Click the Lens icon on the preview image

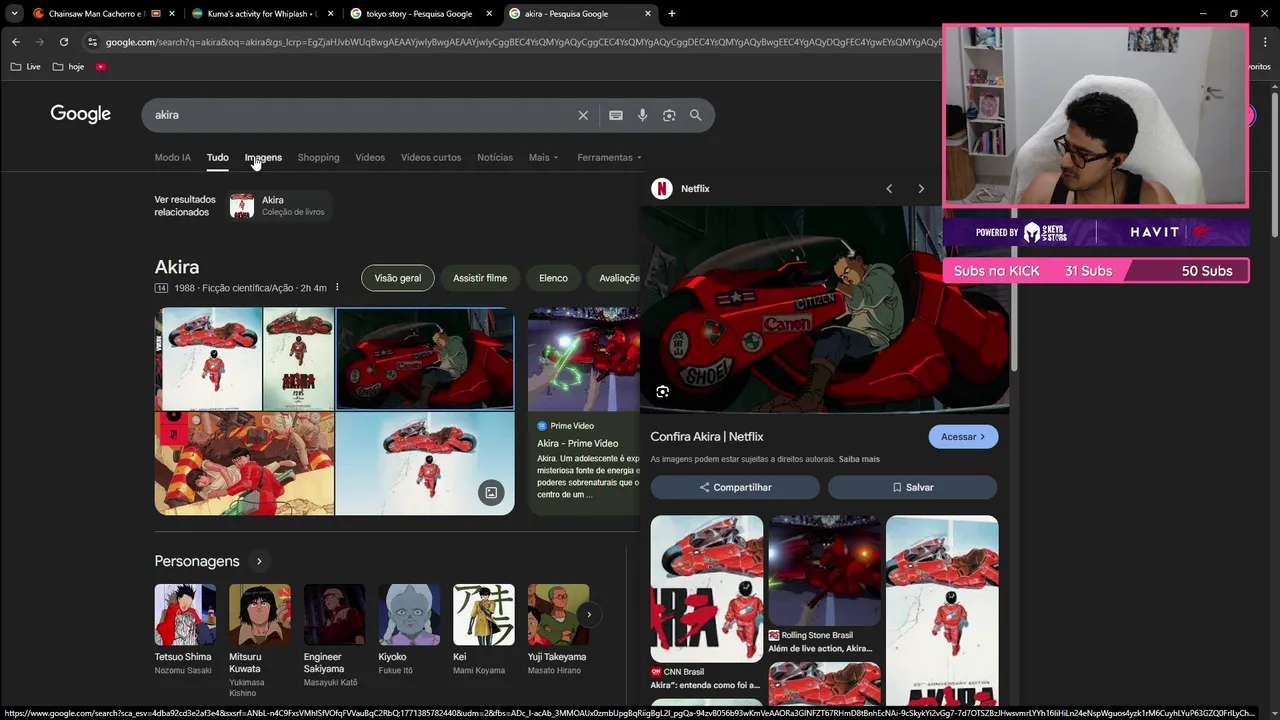click(x=662, y=392)
